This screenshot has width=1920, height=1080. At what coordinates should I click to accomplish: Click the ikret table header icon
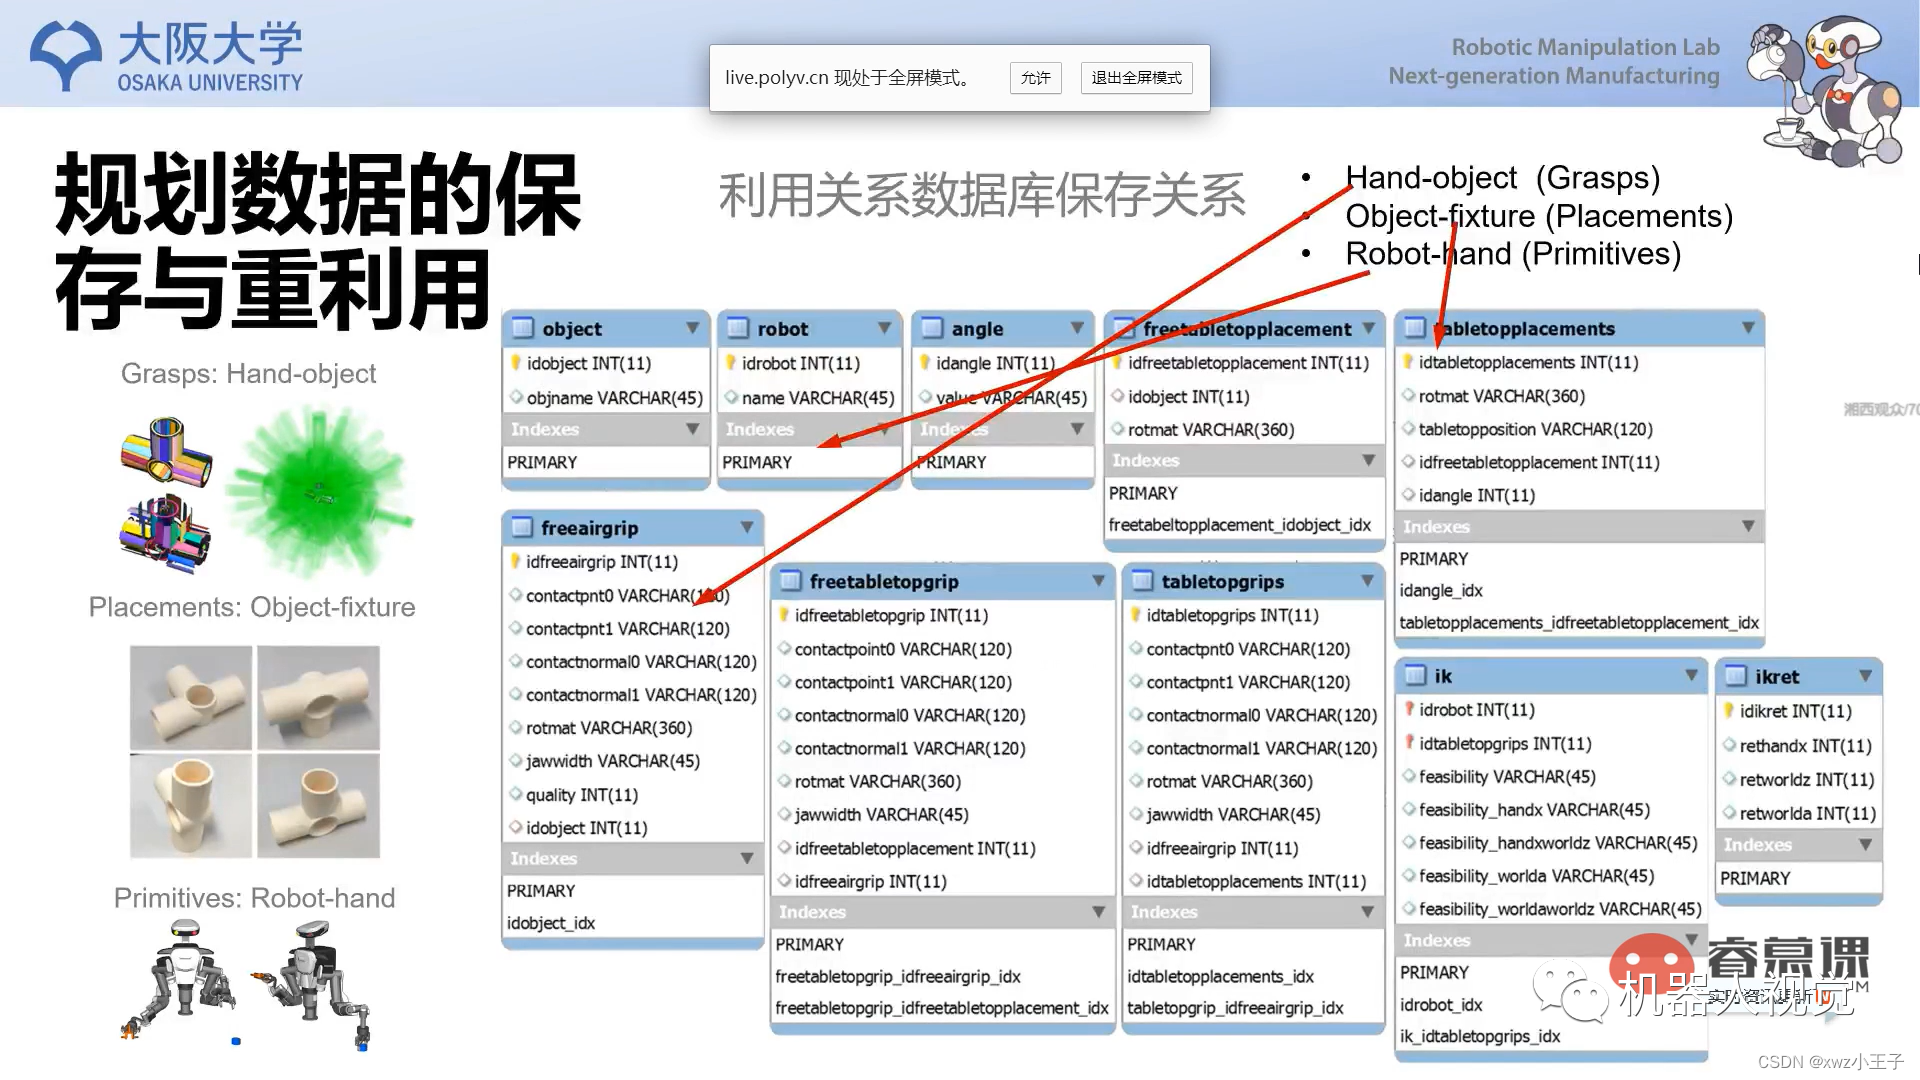(x=1736, y=677)
